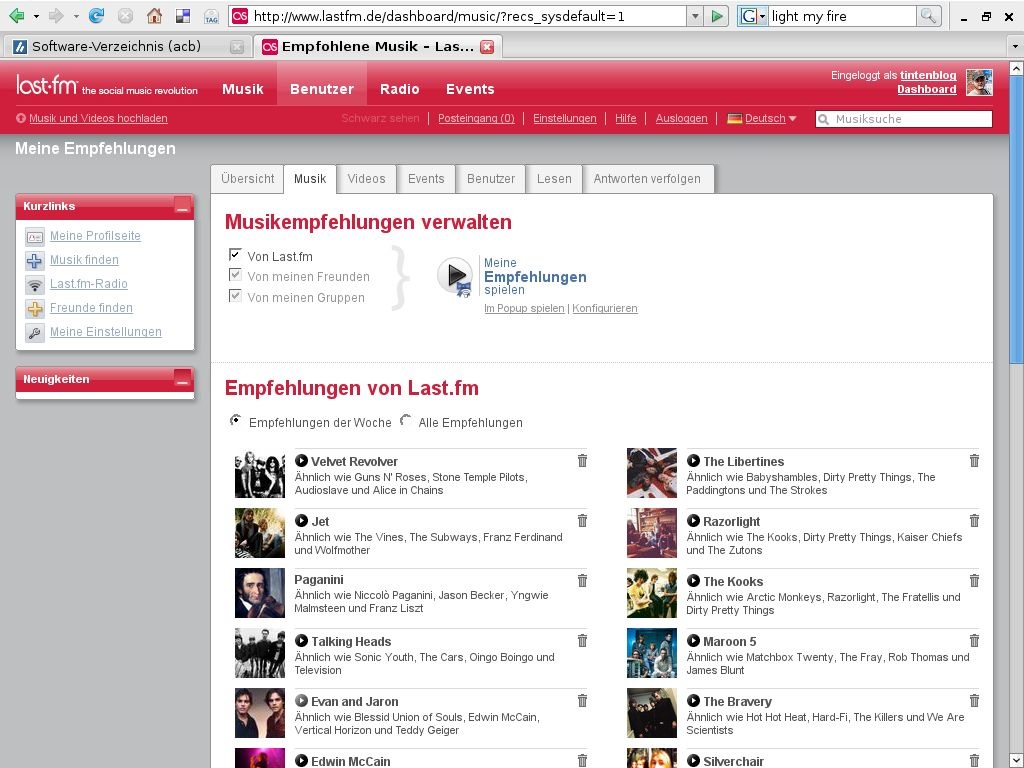Viewport: 1024px width, 768px height.
Task: Start playing Meine Empfehlungen with the big play button
Action: click(x=455, y=276)
